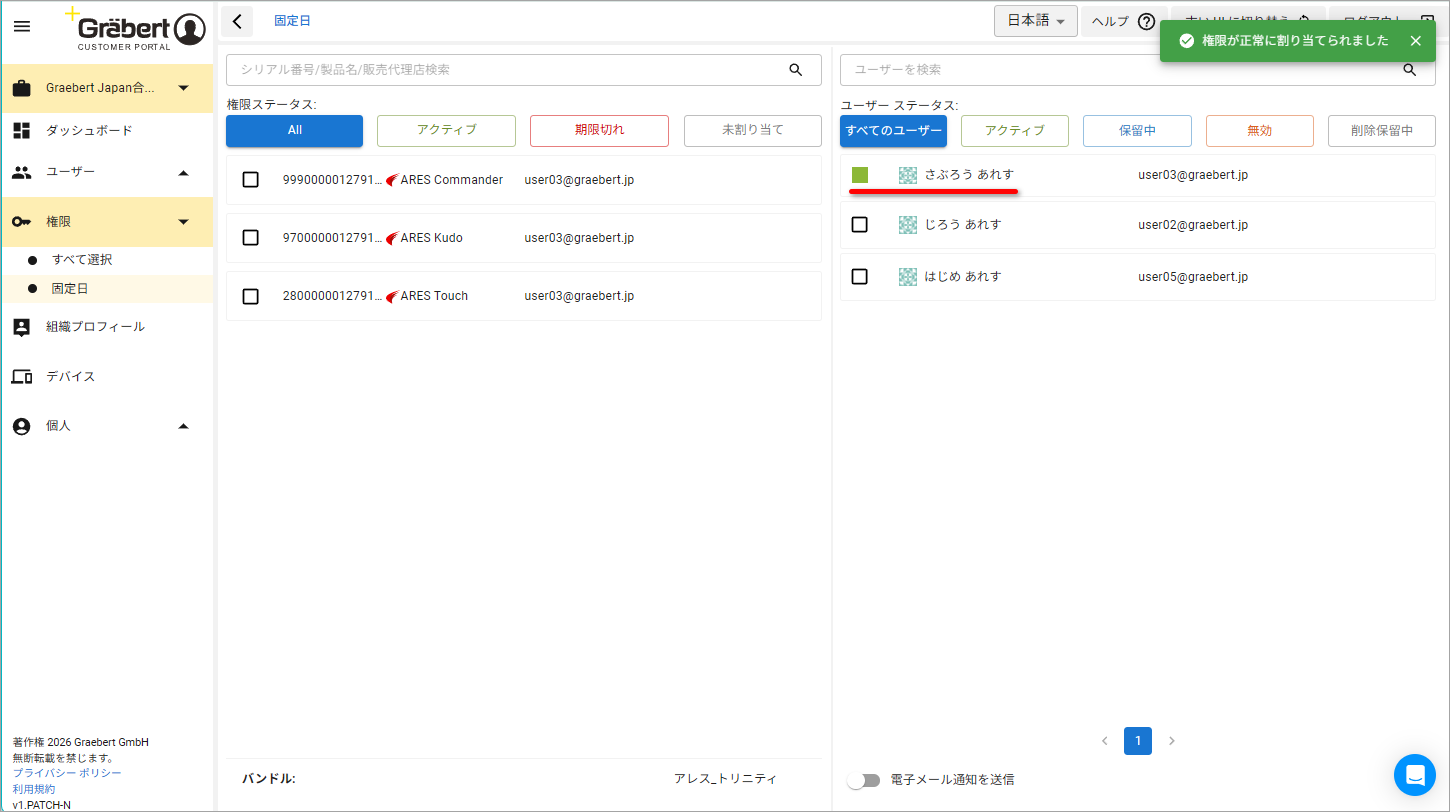Screen dimensions: 1450x812
Task: Check the ARES Touch license checkbox
Action: (x=251, y=296)
